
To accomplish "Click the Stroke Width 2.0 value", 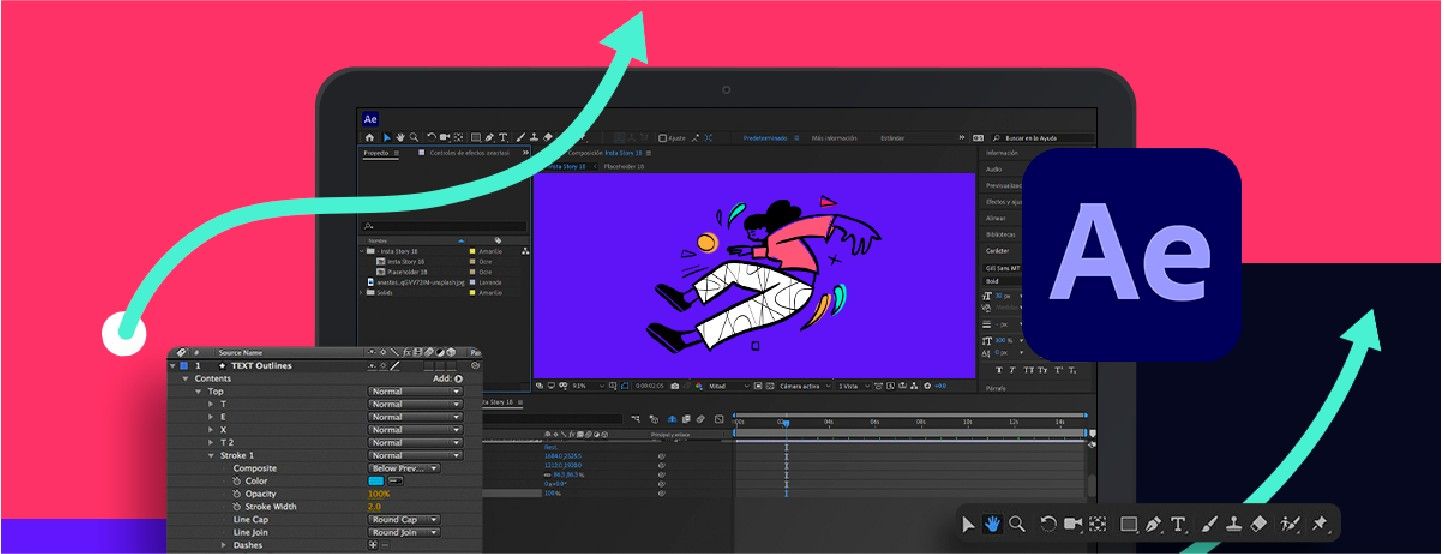I will pyautogui.click(x=374, y=507).
